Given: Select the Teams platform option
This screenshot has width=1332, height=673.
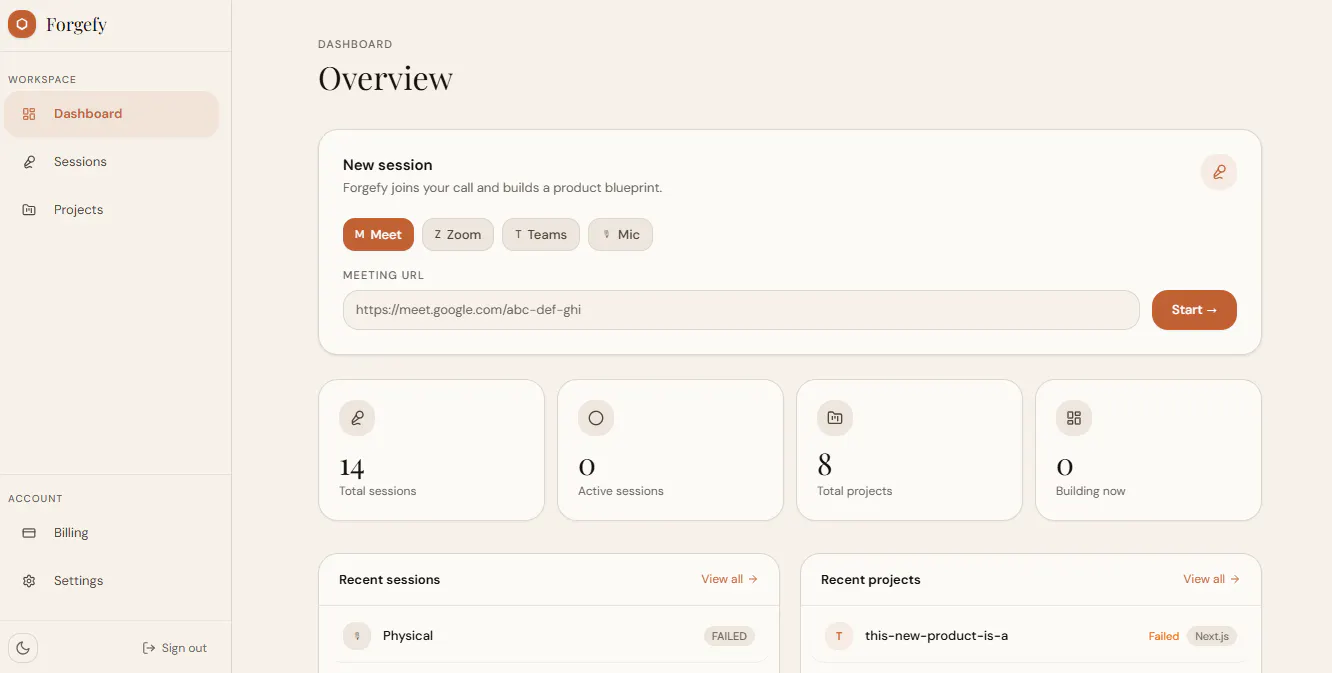Looking at the screenshot, I should [x=541, y=235].
